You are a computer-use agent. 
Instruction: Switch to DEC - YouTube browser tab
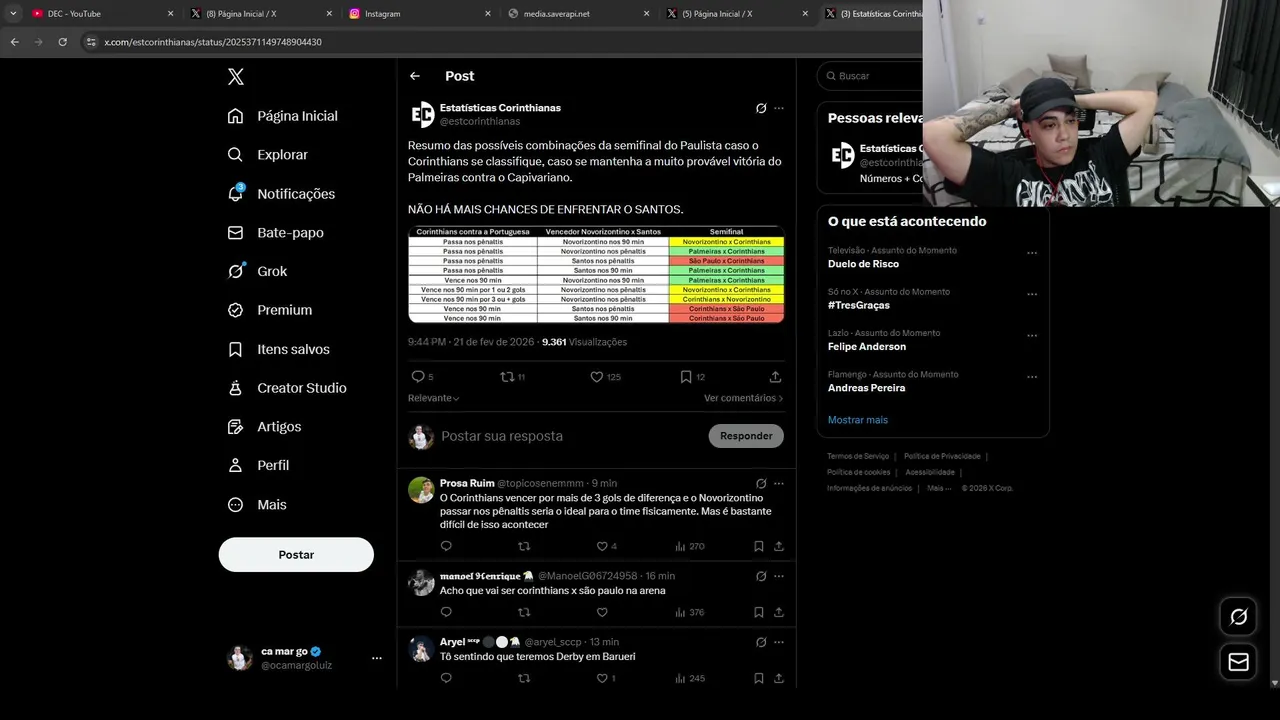click(x=100, y=14)
